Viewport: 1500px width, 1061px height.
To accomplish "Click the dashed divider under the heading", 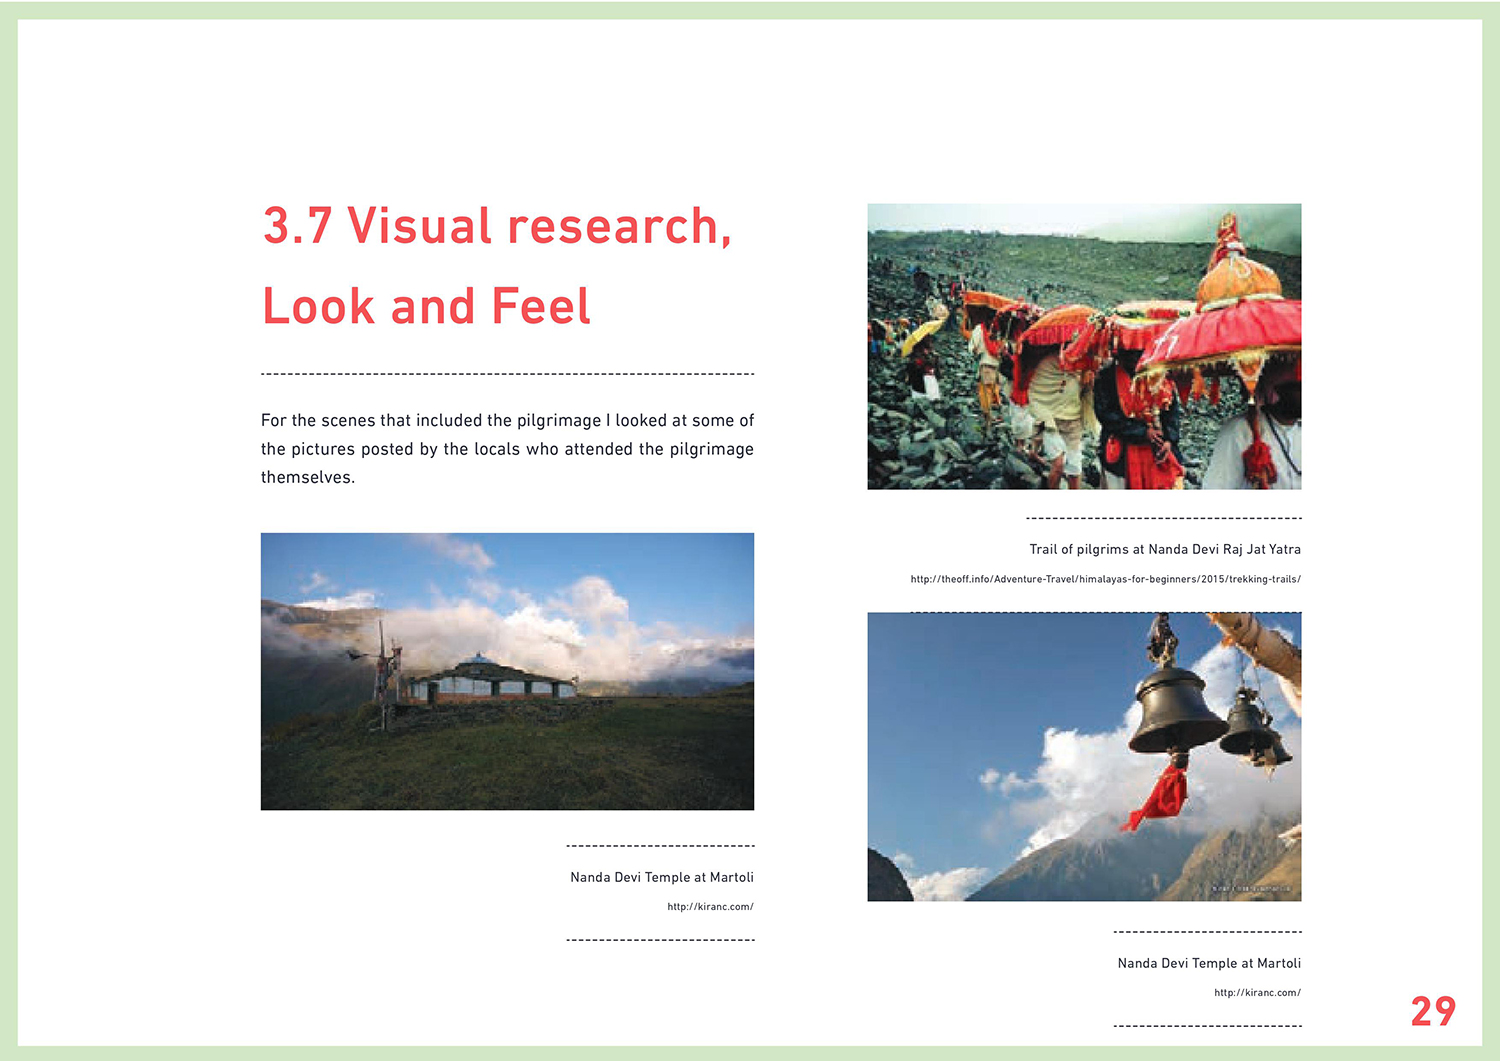I will pos(507,374).
